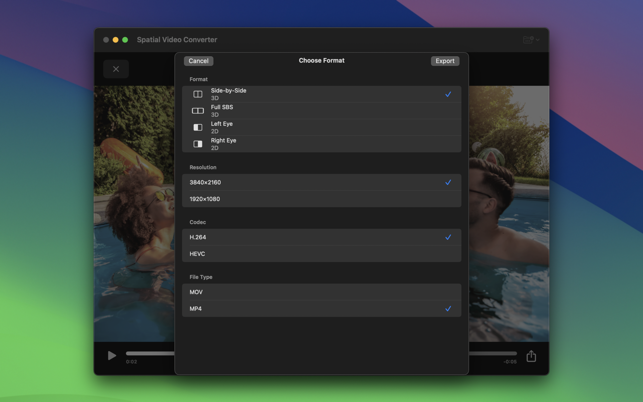Select the Side-by-Side 3D format
Viewport: 643px width, 402px height.
coord(322,94)
